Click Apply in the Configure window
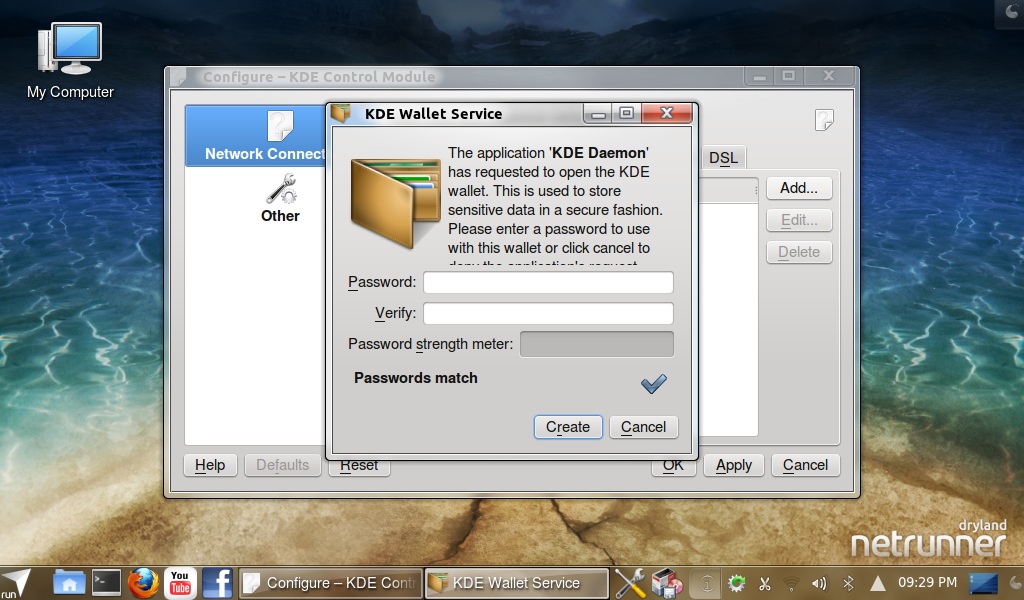The width and height of the screenshot is (1024, 600). coord(733,465)
